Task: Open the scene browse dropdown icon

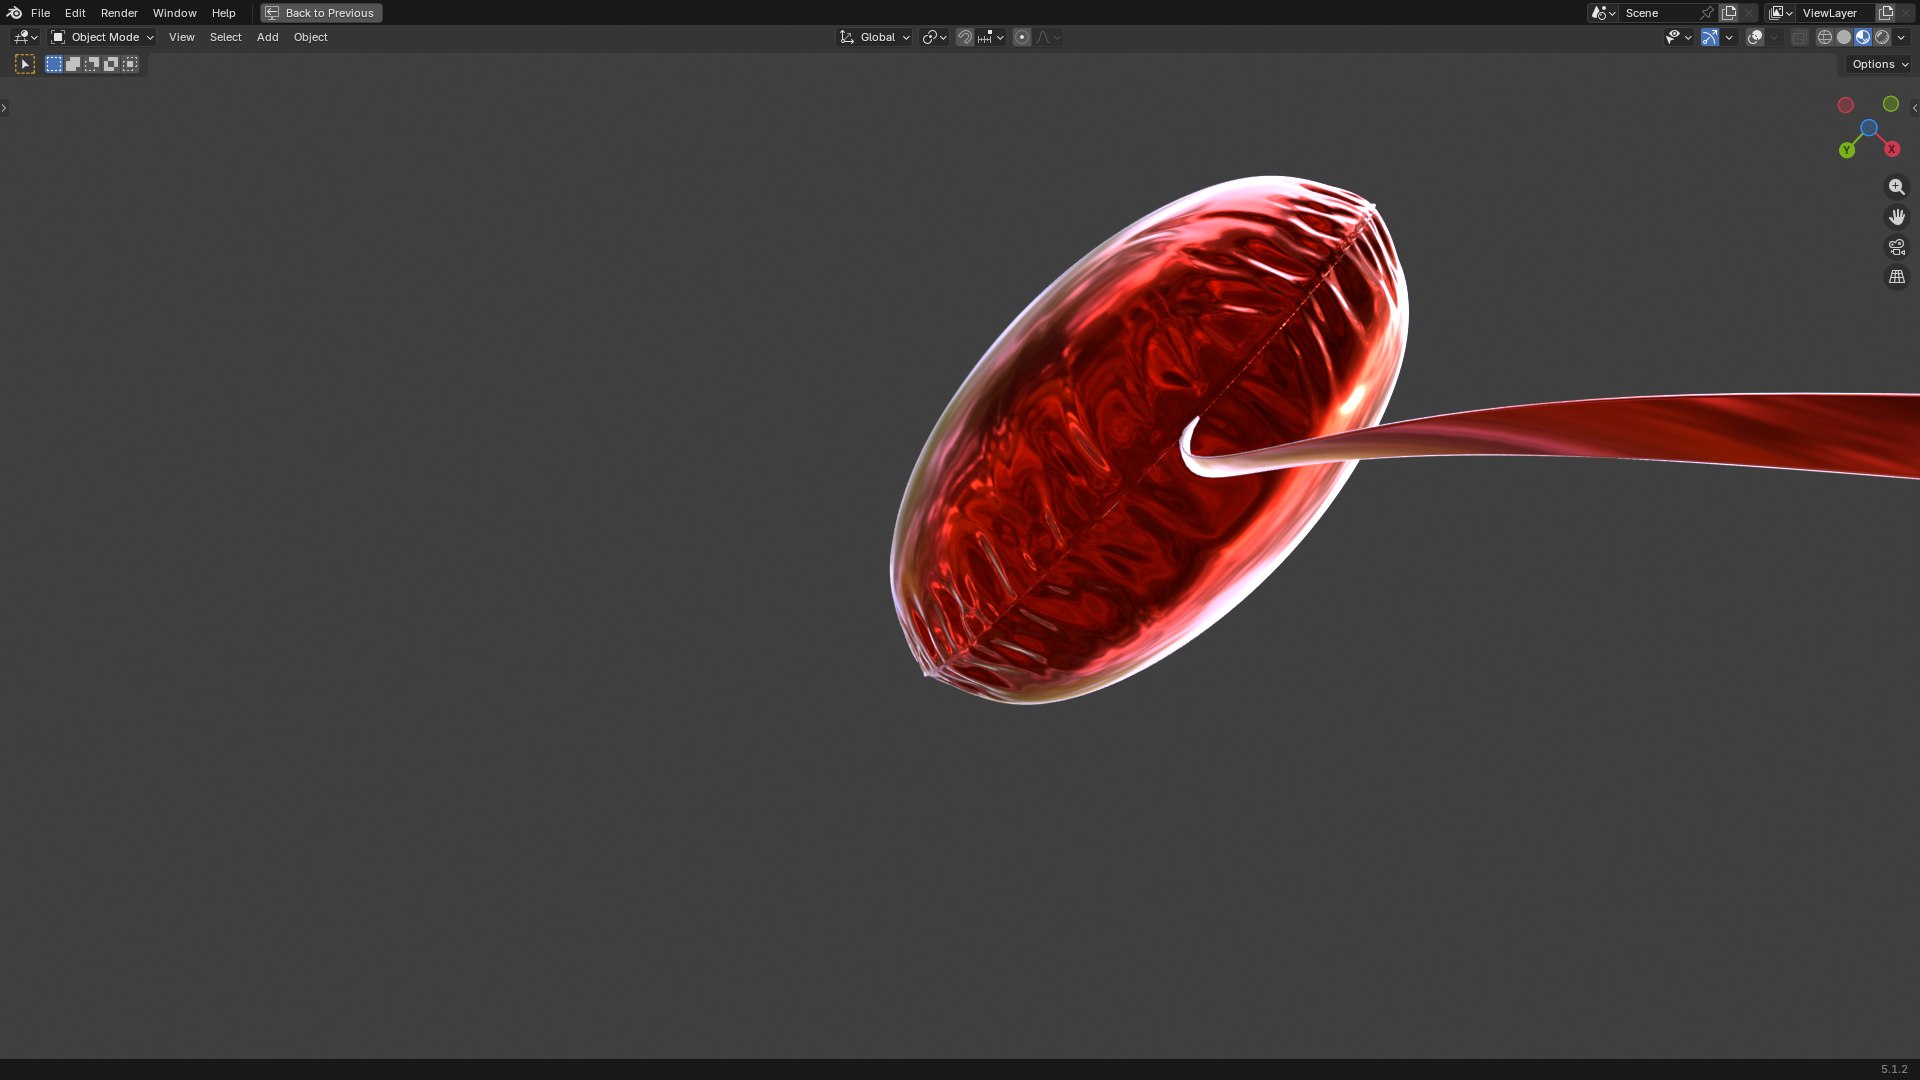Action: coord(1603,13)
